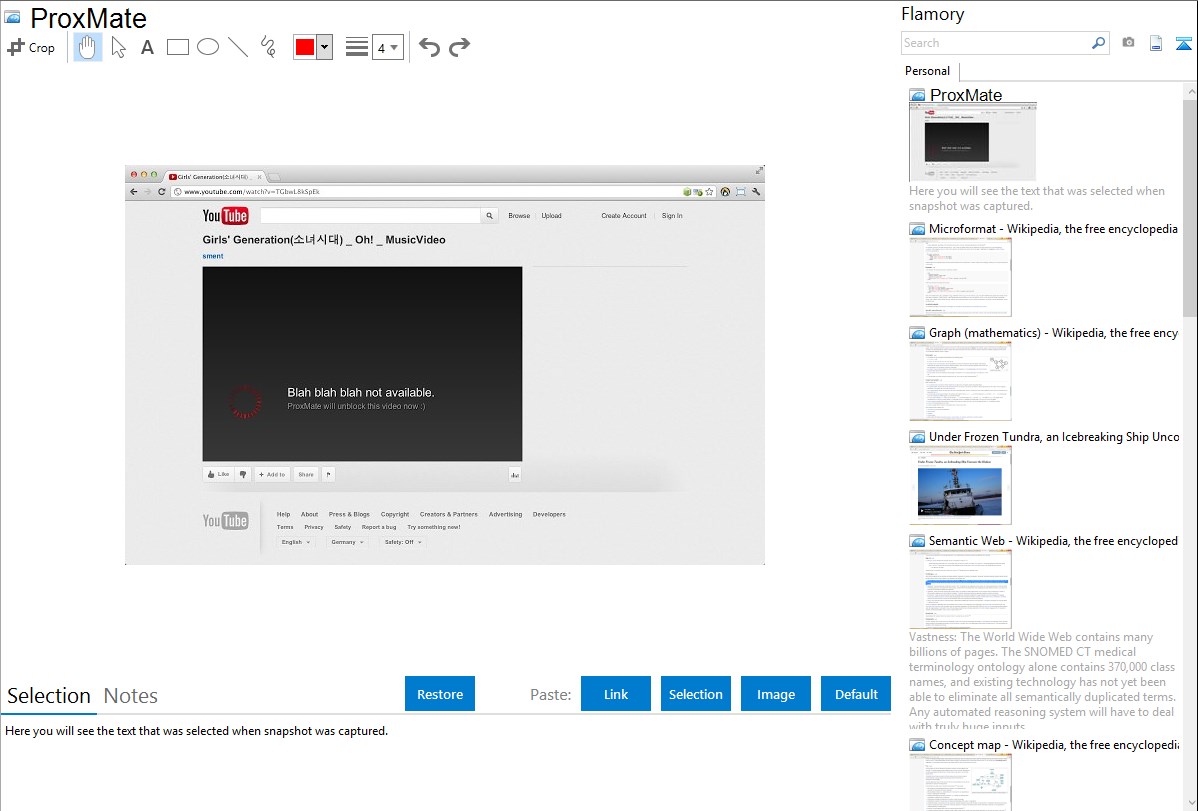Switch to the Notes tab

click(x=131, y=696)
